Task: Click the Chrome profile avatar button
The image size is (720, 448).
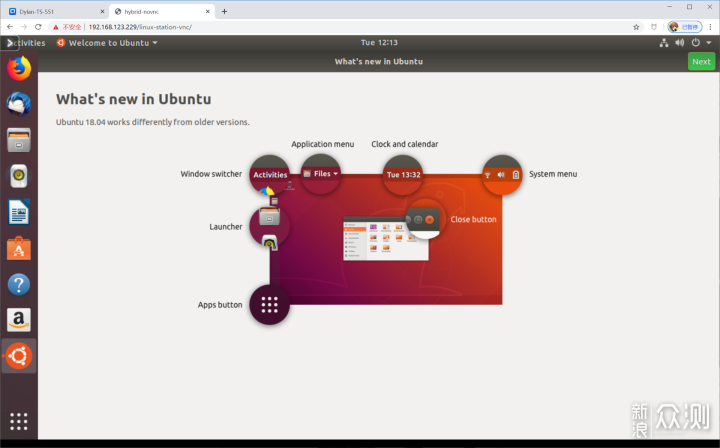Action: 684,27
